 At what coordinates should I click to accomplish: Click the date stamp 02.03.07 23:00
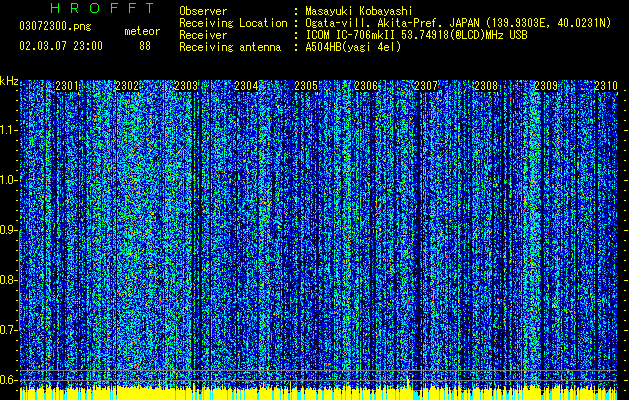[61, 46]
